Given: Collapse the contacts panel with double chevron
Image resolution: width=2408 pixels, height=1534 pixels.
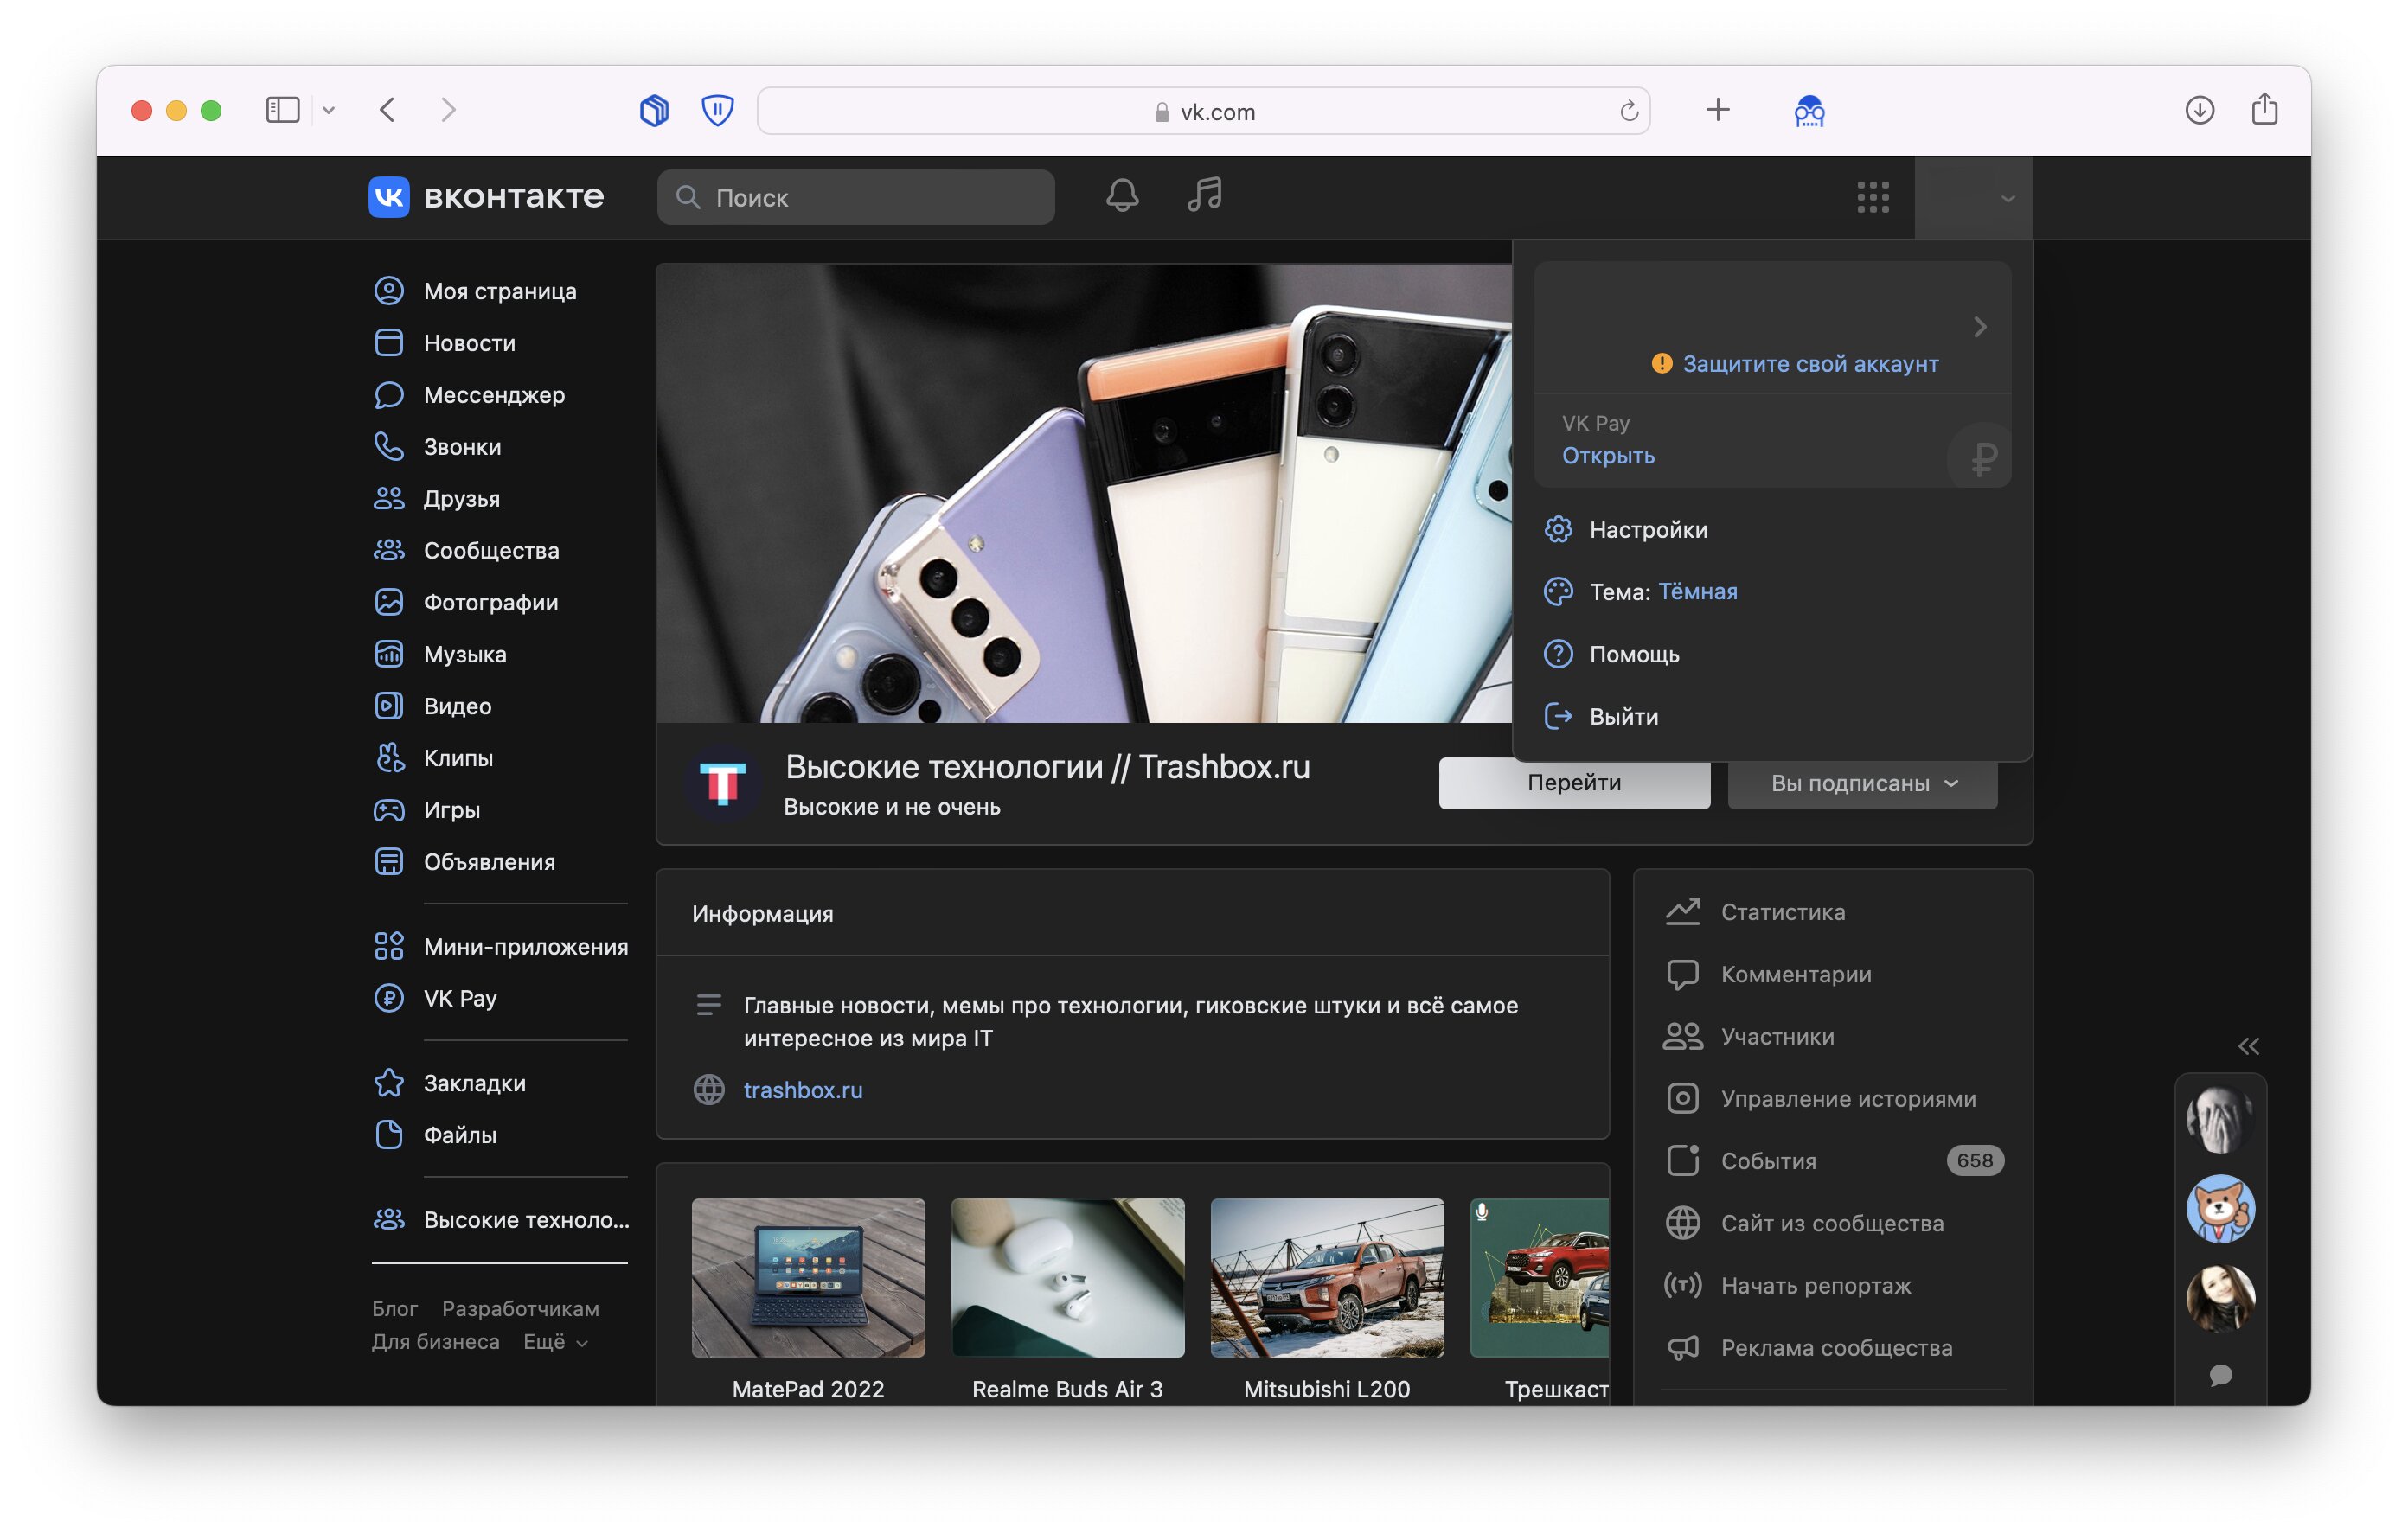Looking at the screenshot, I should click(2249, 1047).
